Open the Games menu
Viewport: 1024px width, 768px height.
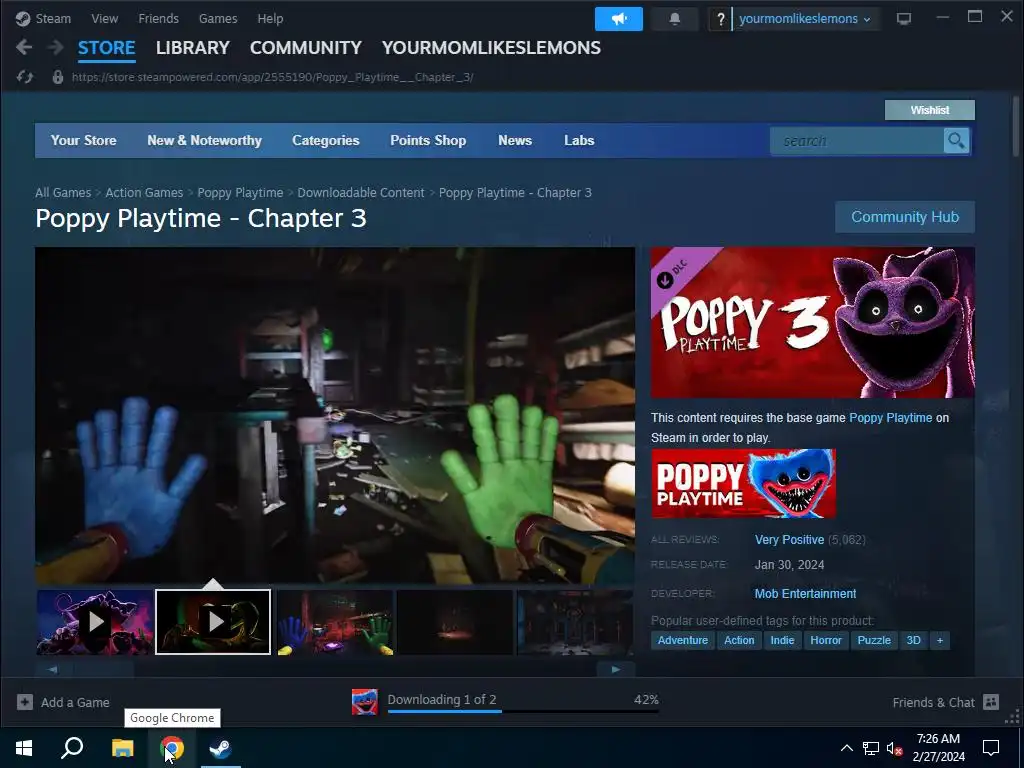(217, 18)
